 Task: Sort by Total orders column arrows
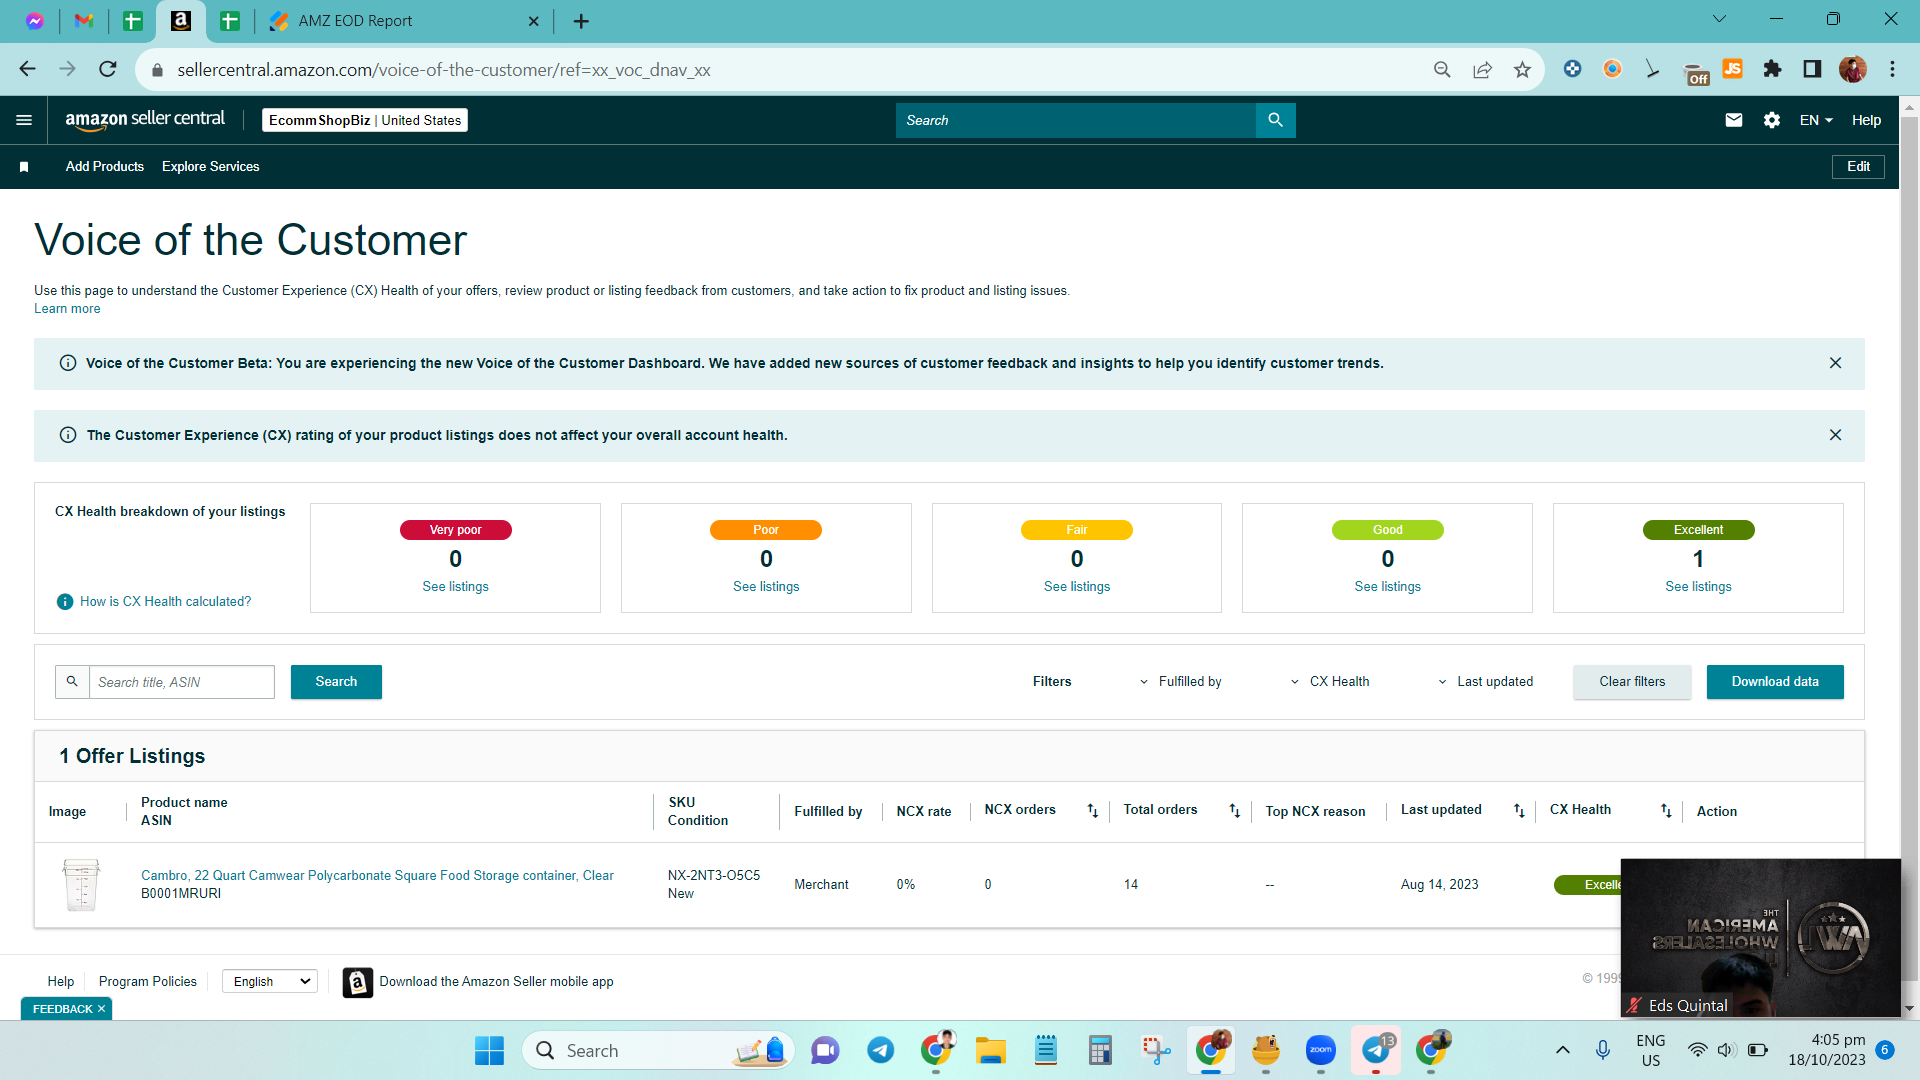point(1234,811)
